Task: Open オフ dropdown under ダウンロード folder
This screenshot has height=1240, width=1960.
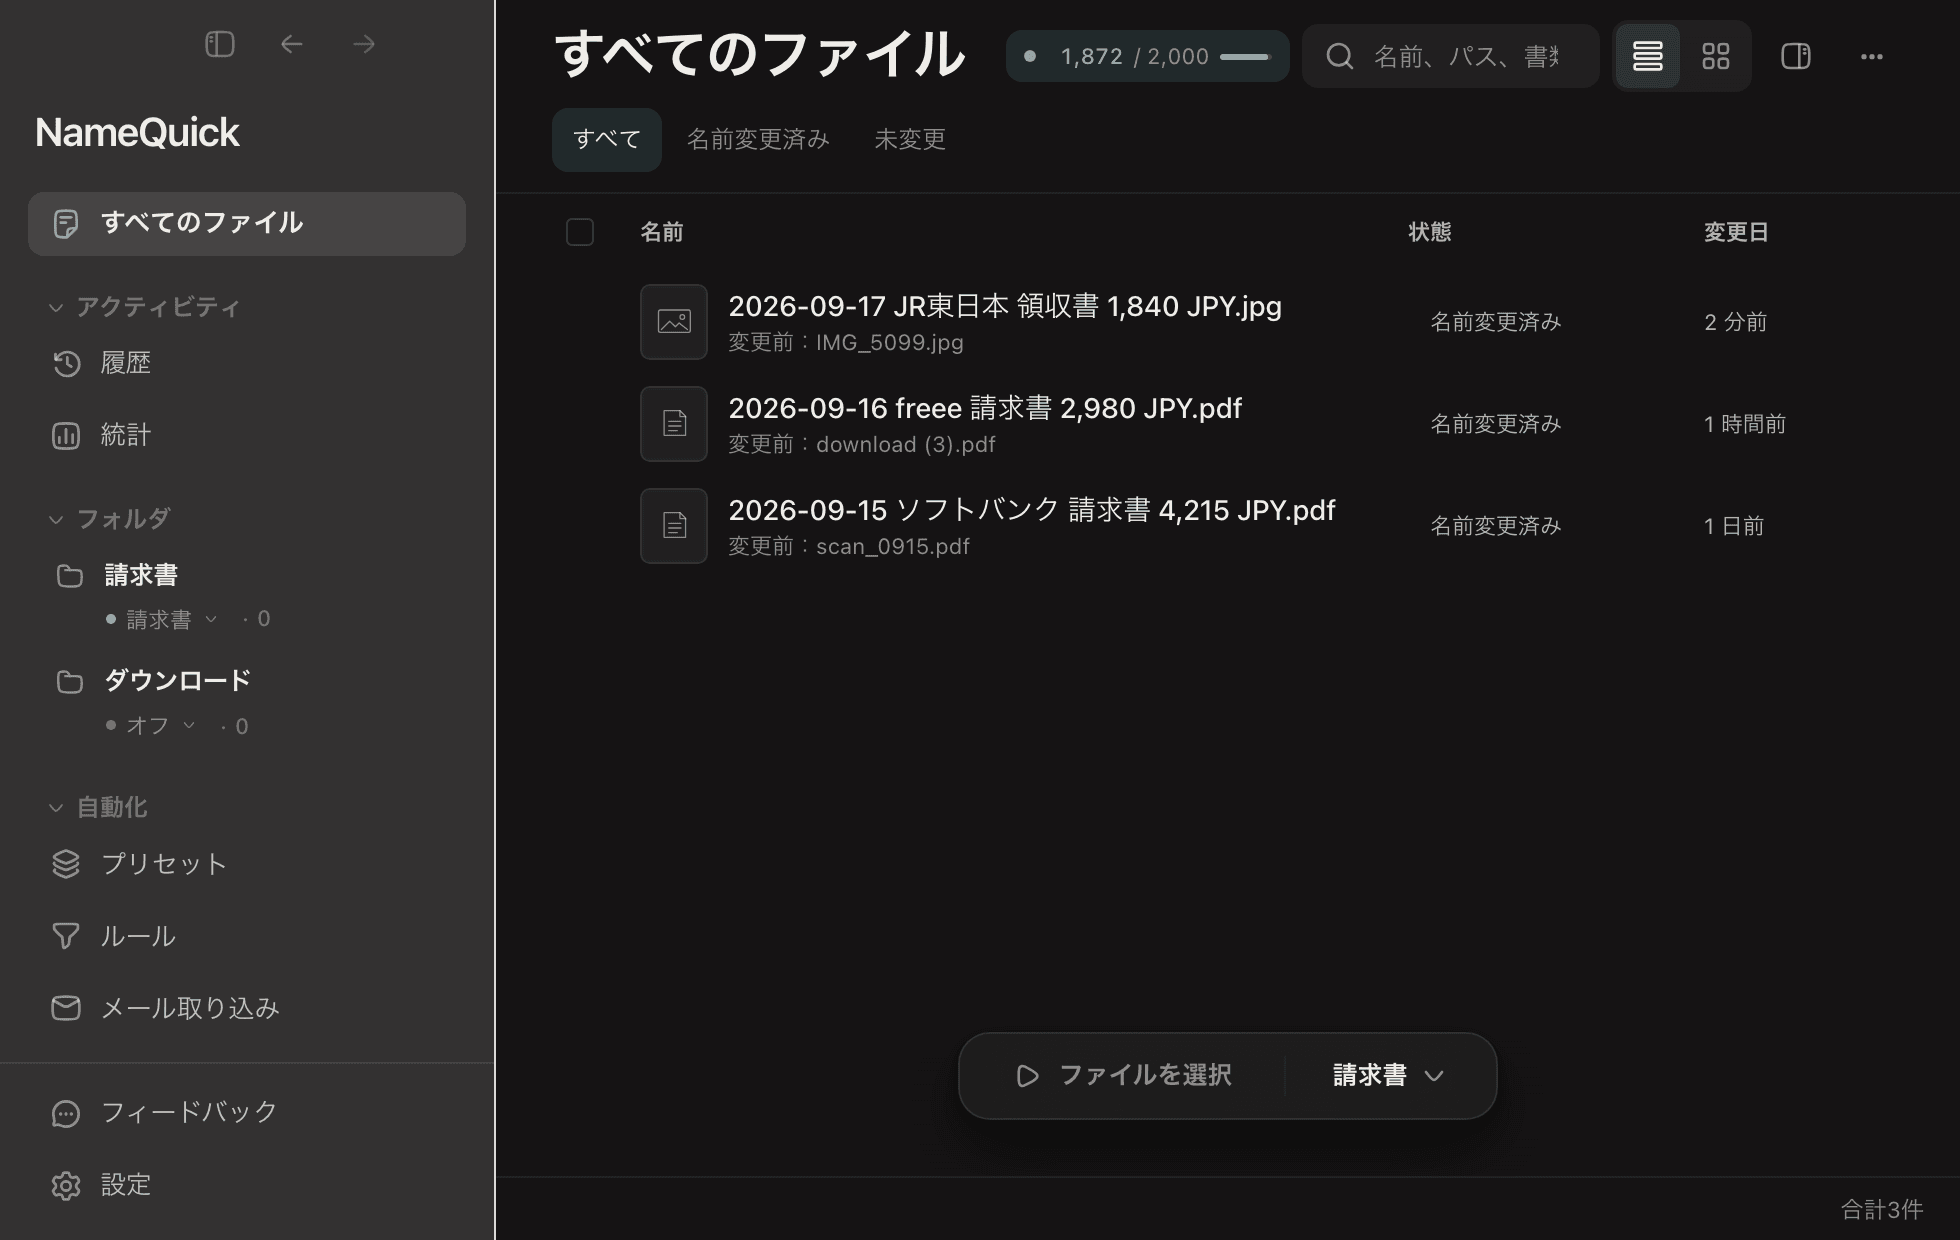Action: [150, 725]
